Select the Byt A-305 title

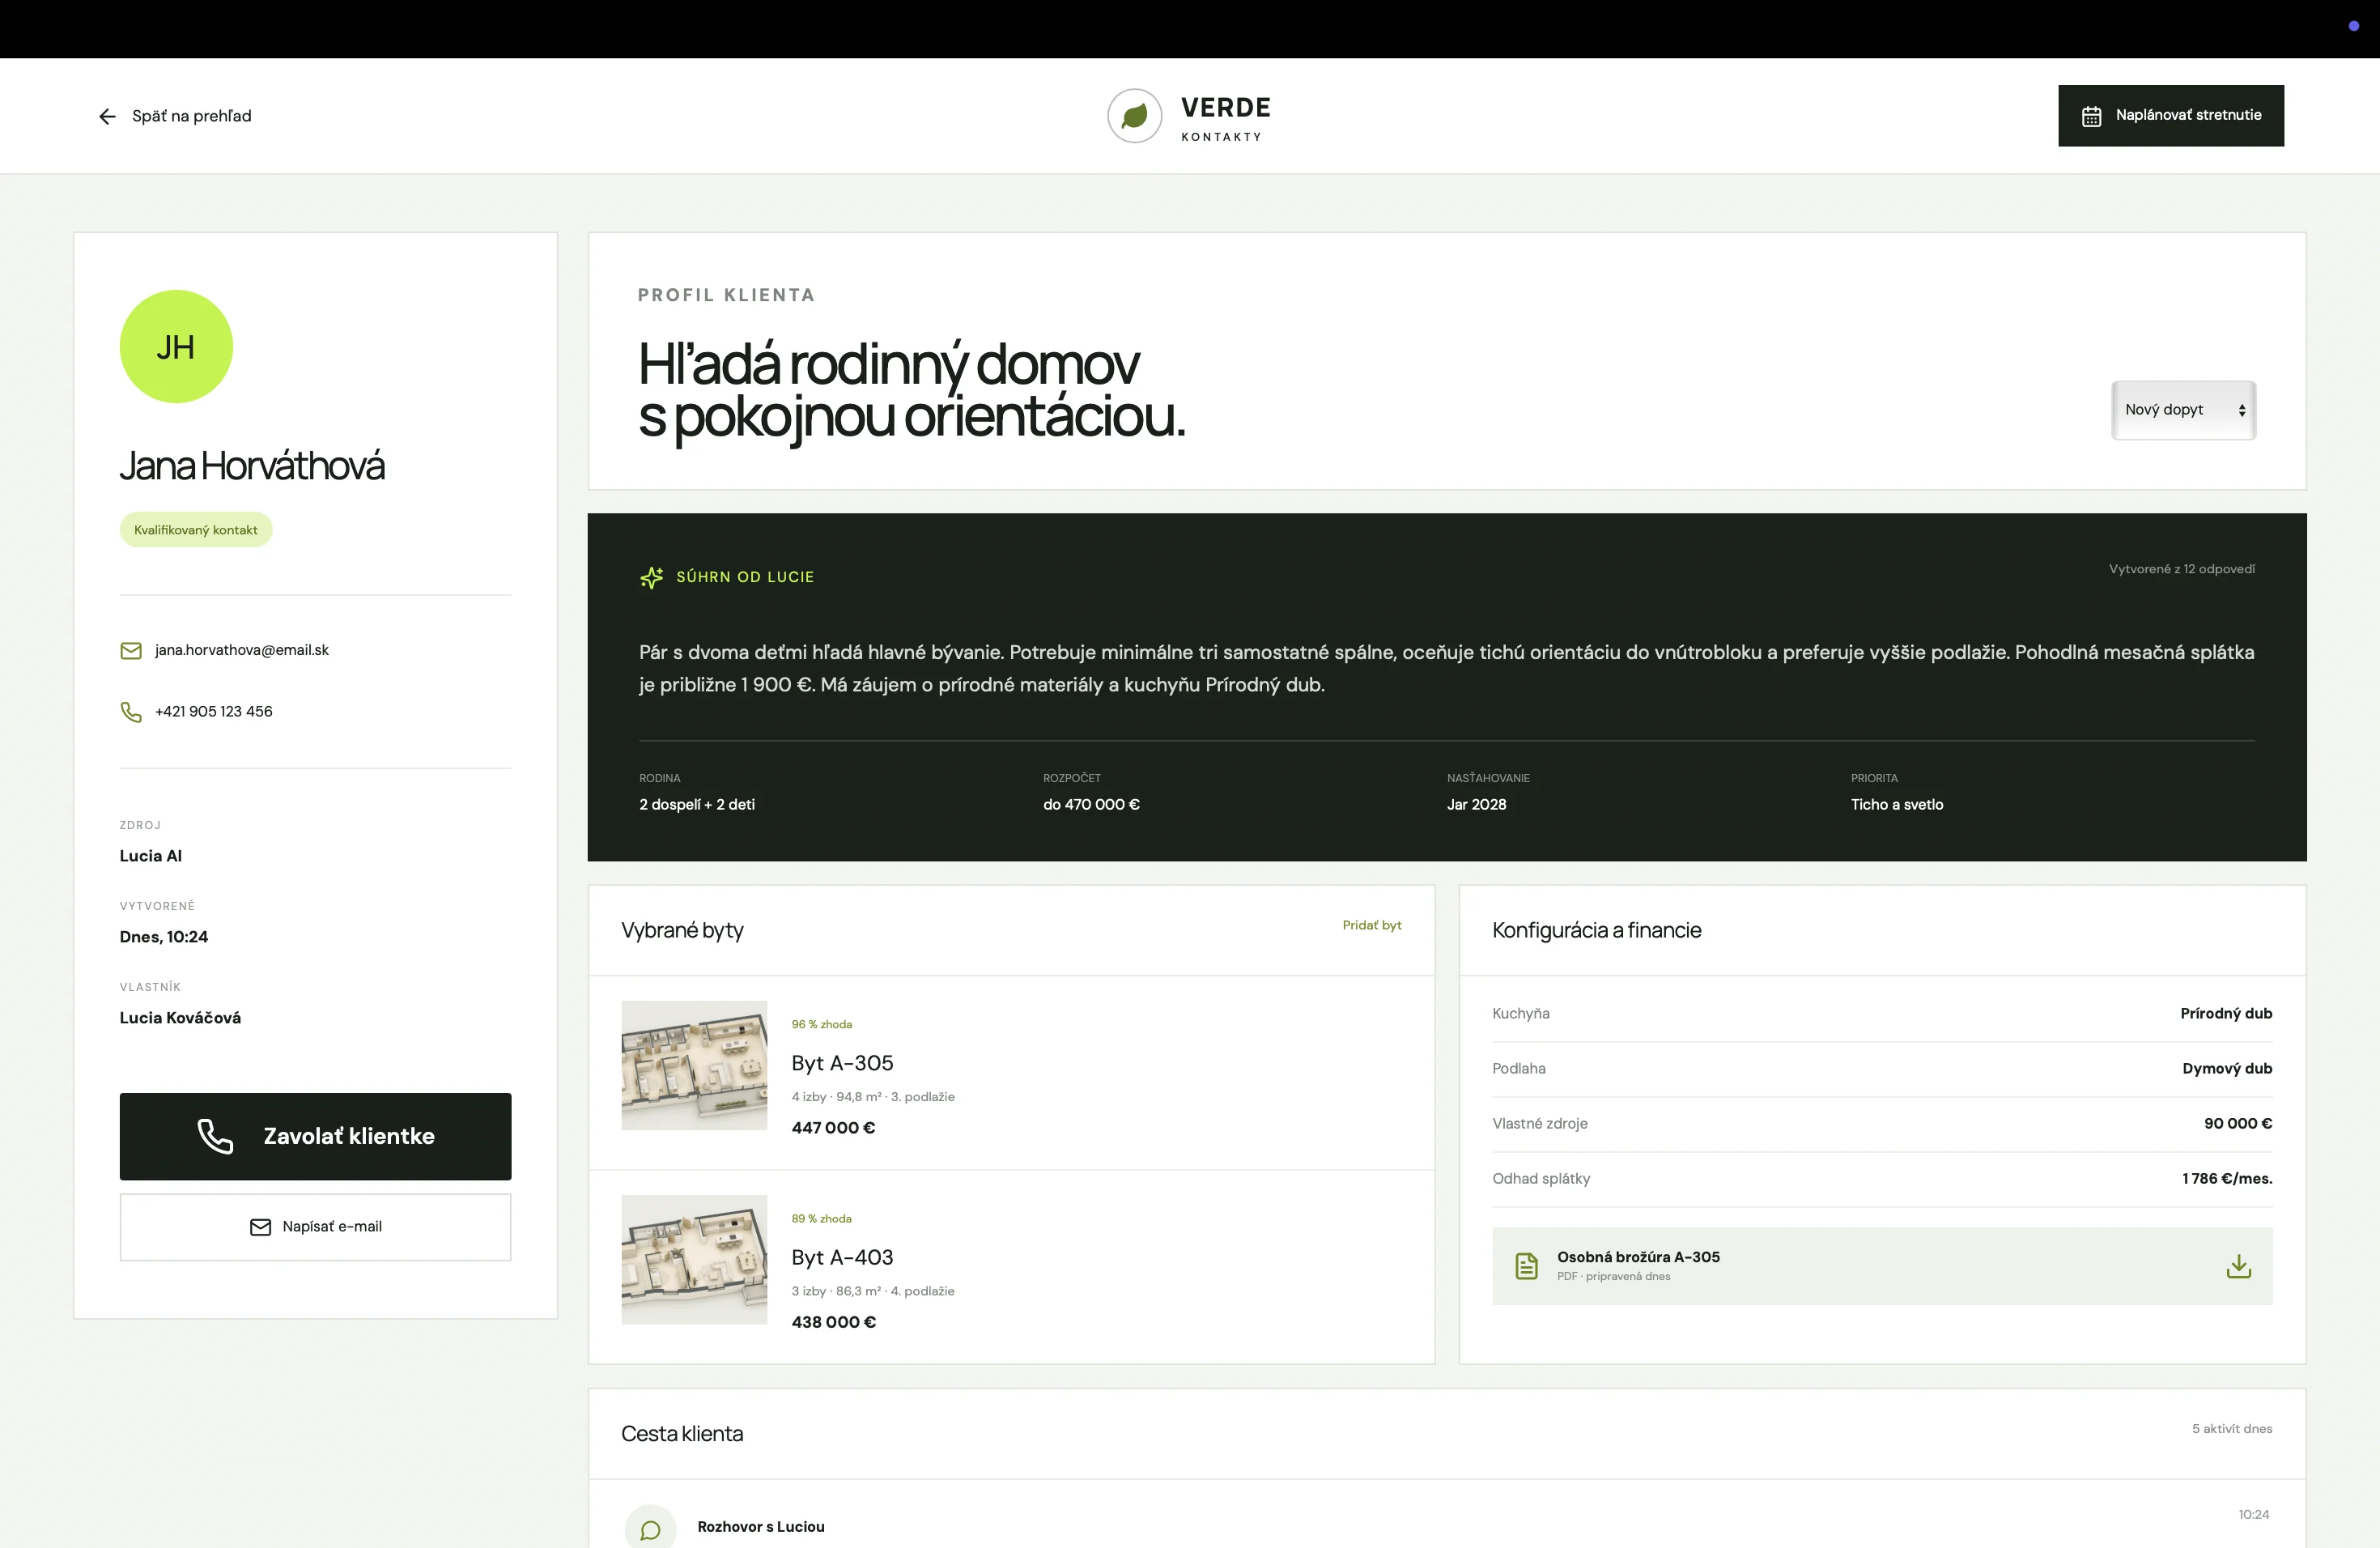pyautogui.click(x=842, y=1063)
